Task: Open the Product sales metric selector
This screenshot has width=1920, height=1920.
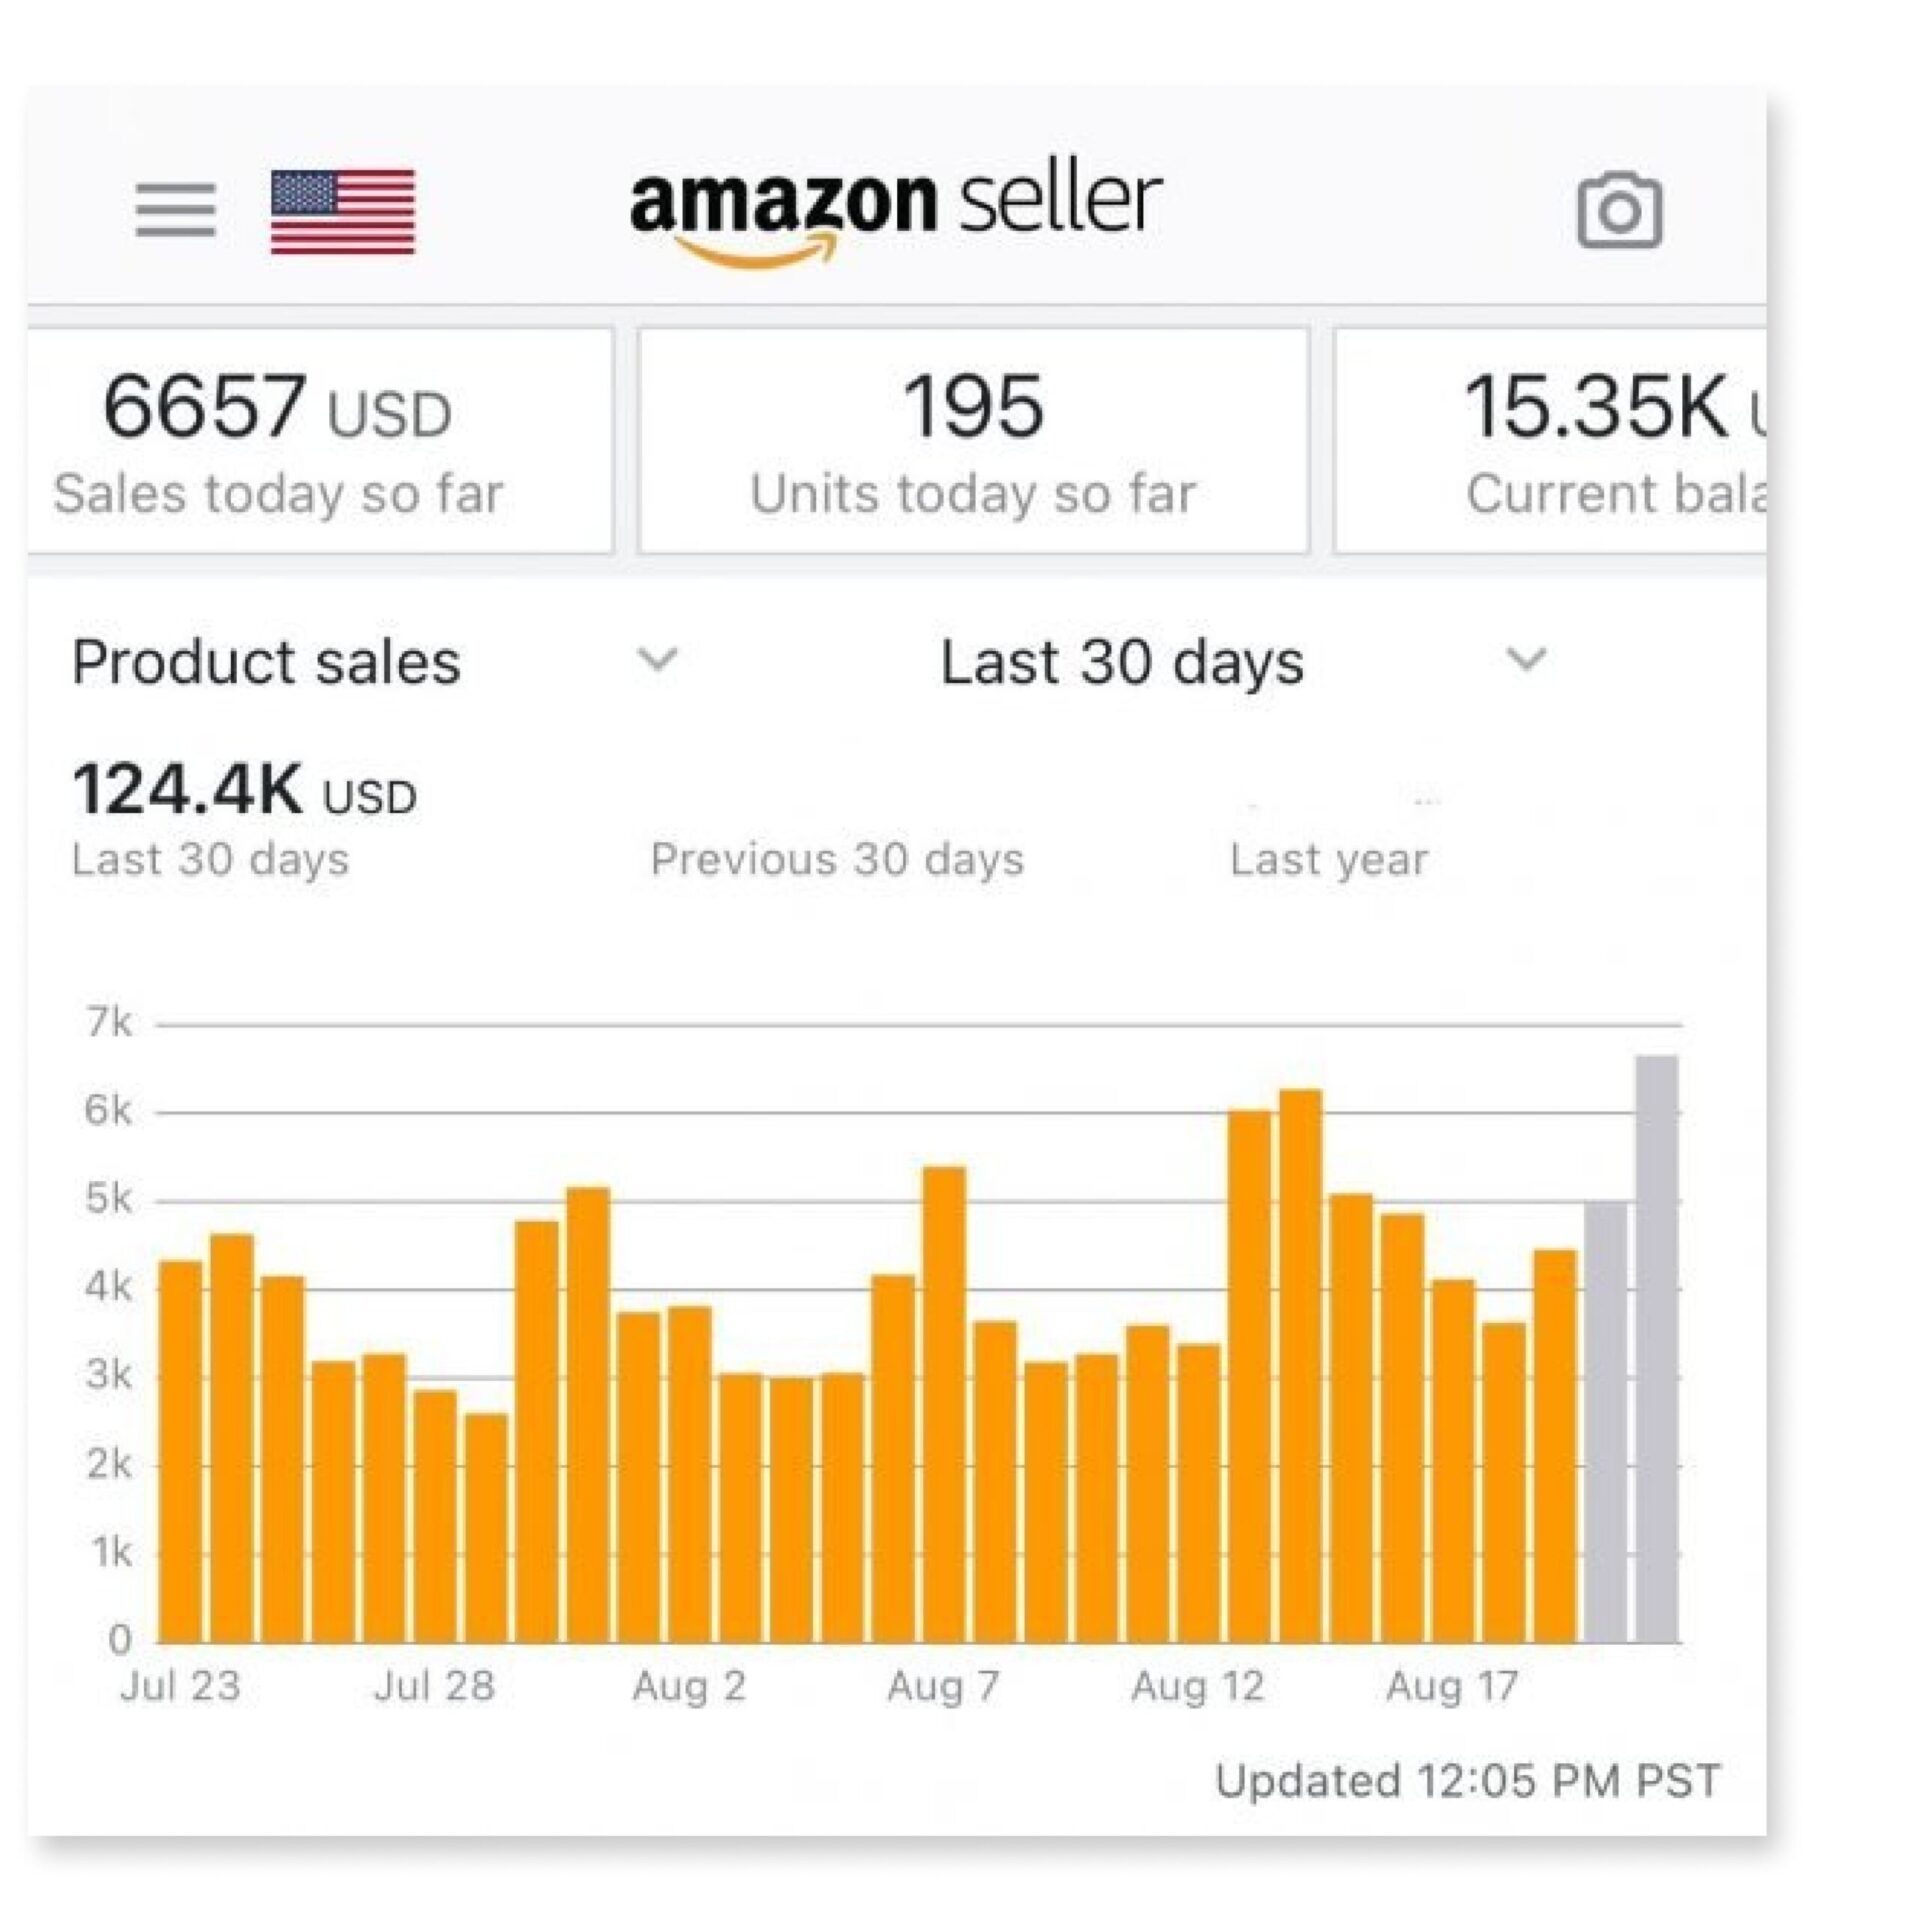Action: tap(267, 662)
